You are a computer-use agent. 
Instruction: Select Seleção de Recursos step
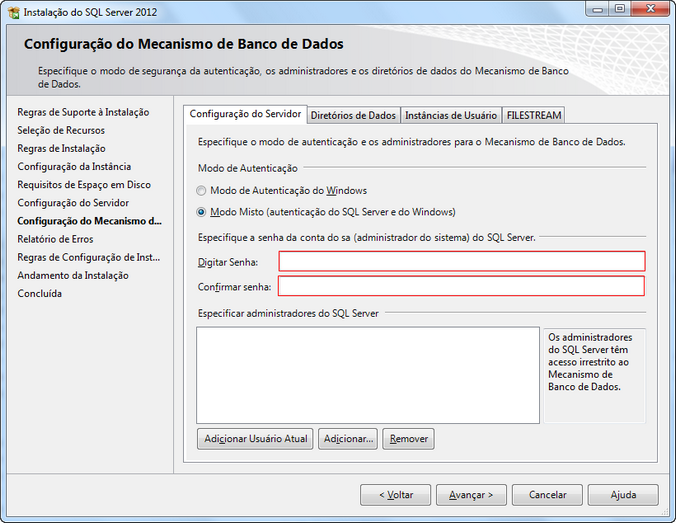coord(61,131)
